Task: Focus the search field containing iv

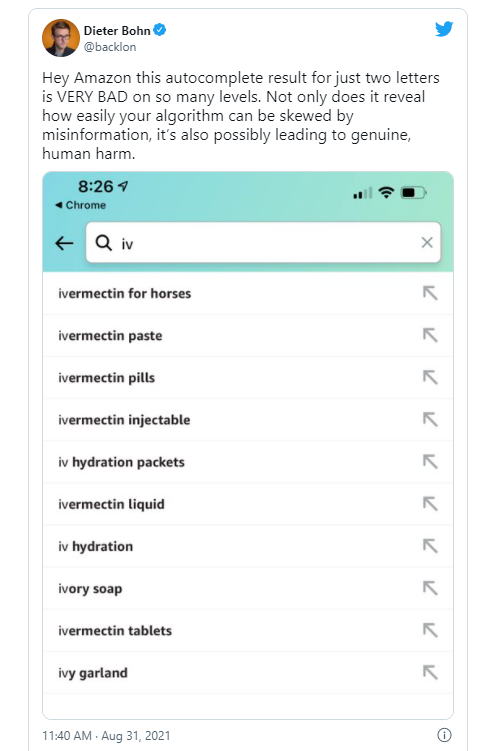Action: click(263, 242)
